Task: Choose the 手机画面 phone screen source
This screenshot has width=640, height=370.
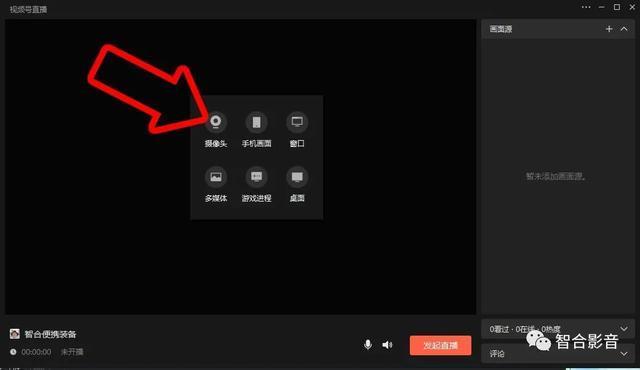Action: [x=256, y=122]
